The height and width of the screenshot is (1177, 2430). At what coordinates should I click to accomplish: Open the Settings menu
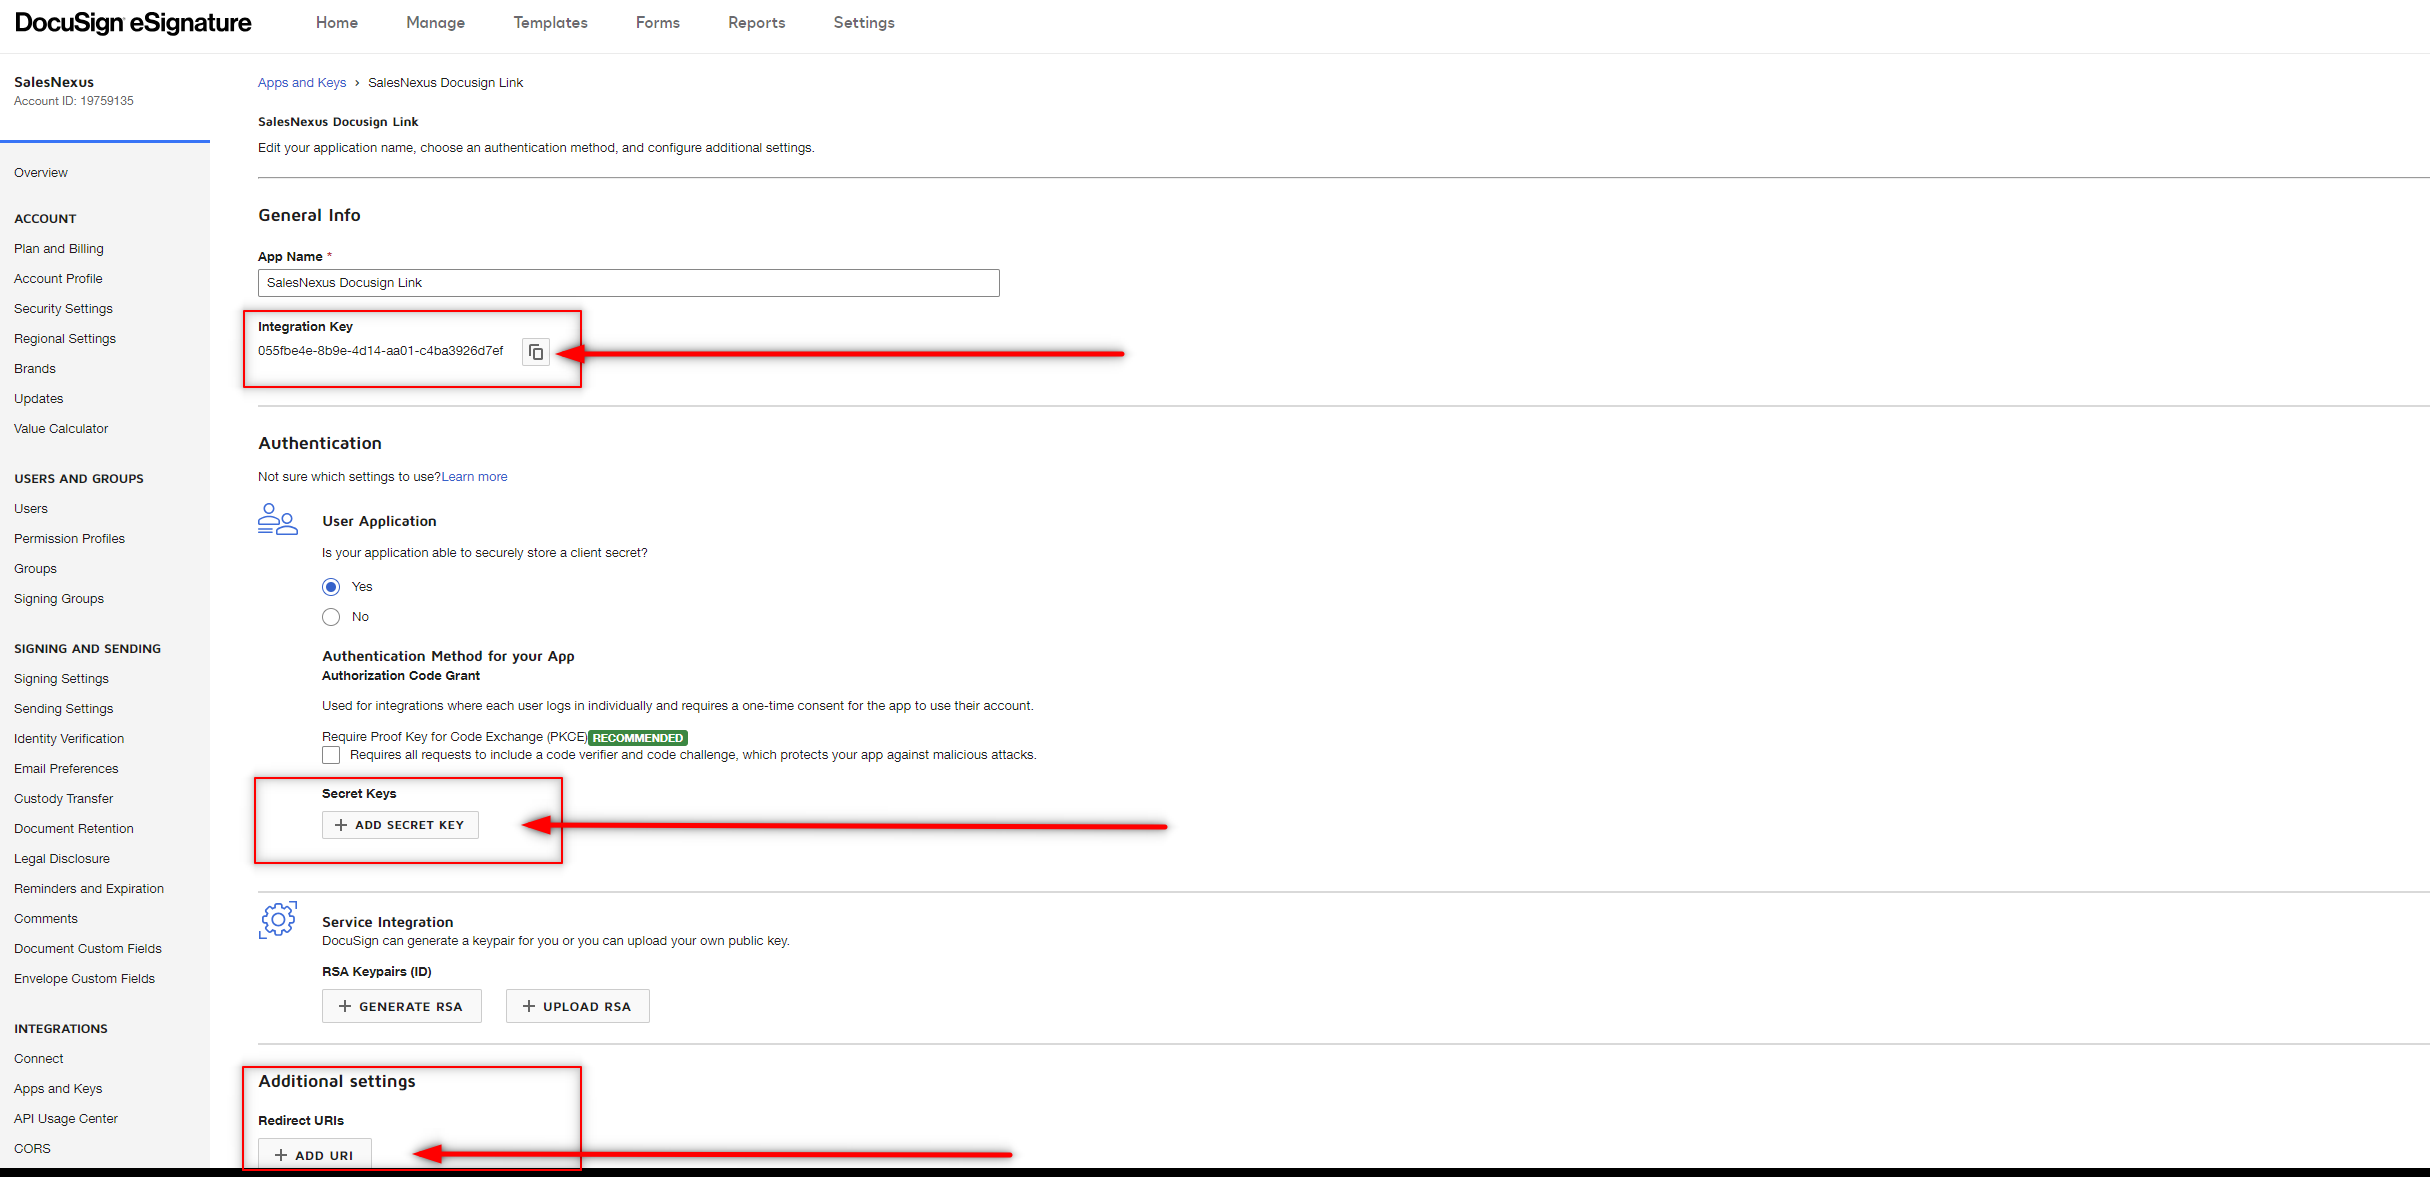pyautogui.click(x=864, y=22)
